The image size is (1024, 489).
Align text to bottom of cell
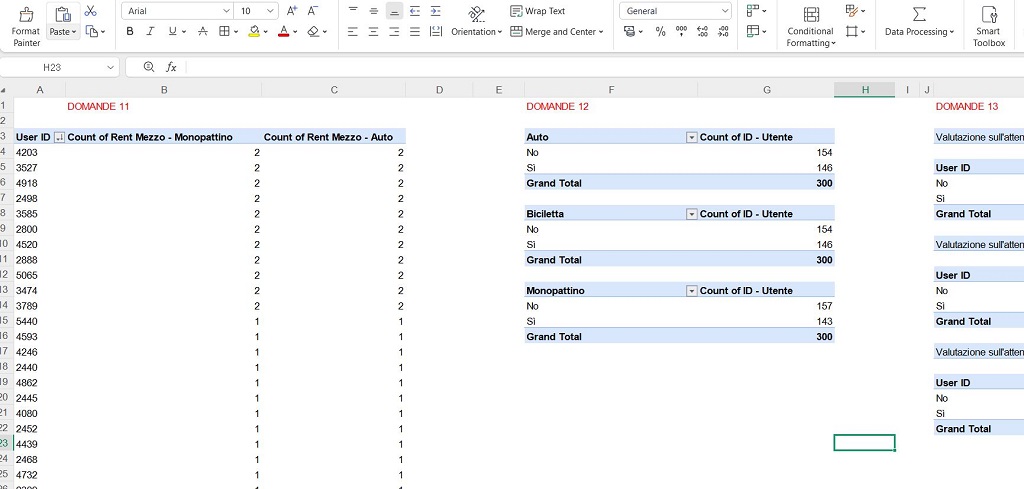(394, 11)
